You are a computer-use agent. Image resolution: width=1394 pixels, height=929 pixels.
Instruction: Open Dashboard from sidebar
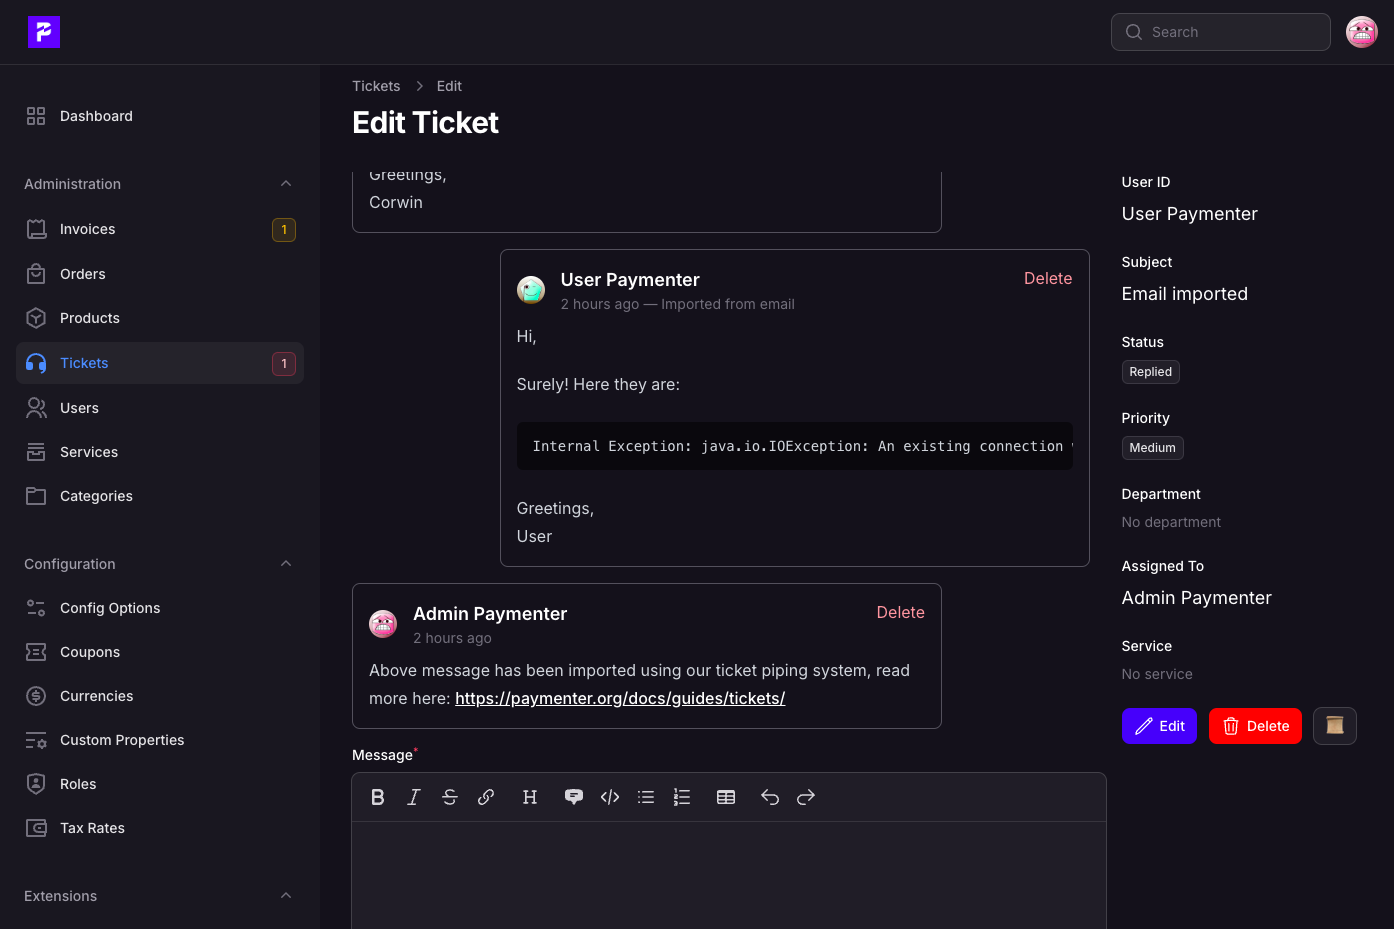coord(160,116)
